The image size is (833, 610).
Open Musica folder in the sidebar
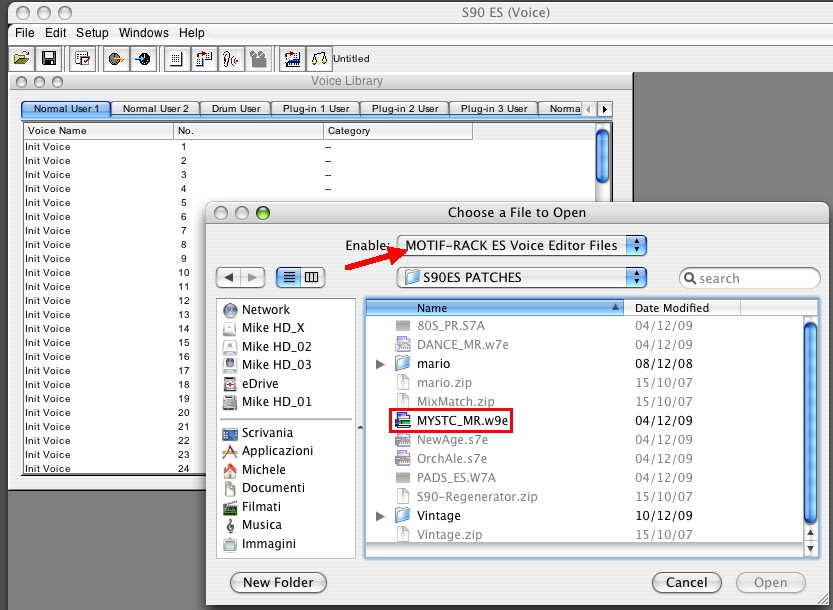(x=252, y=525)
